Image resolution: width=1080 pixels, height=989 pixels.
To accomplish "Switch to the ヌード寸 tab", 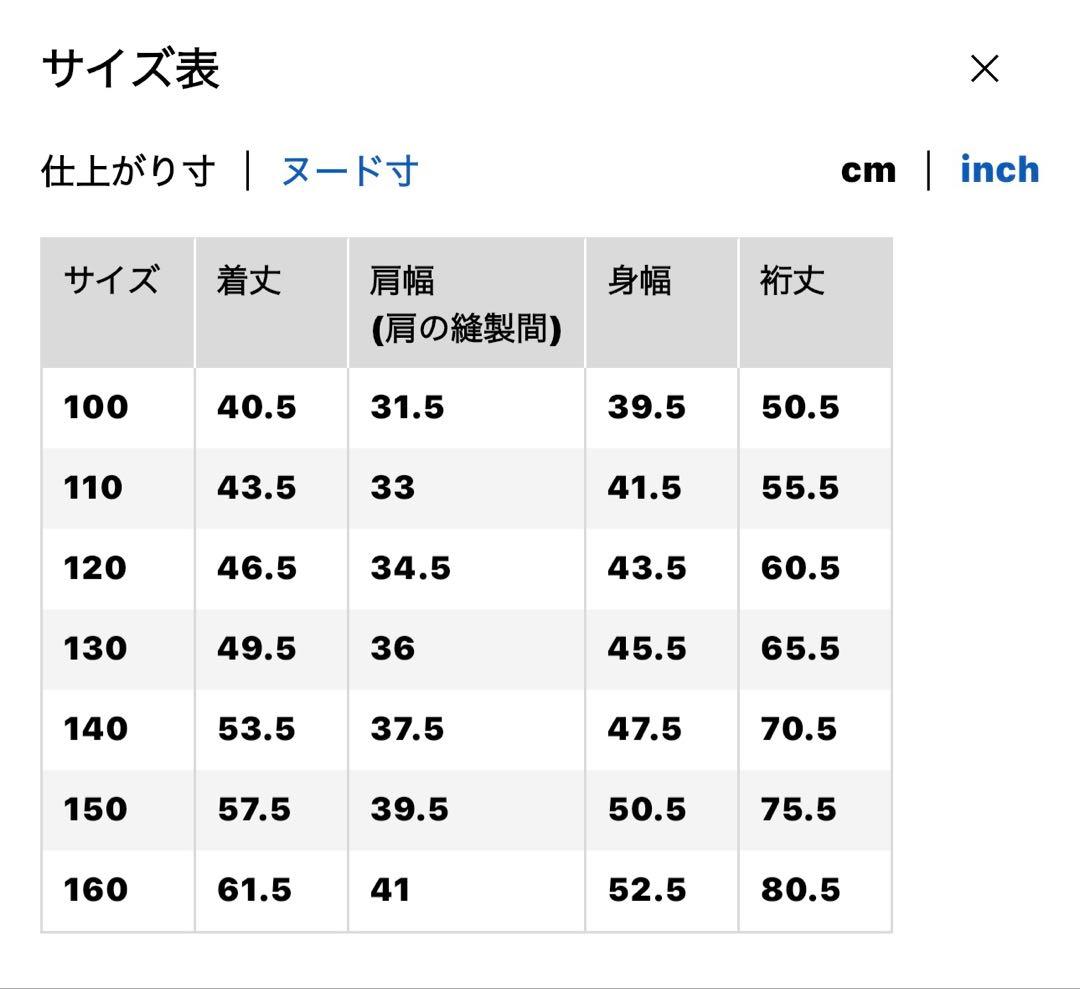I will click(x=348, y=171).
